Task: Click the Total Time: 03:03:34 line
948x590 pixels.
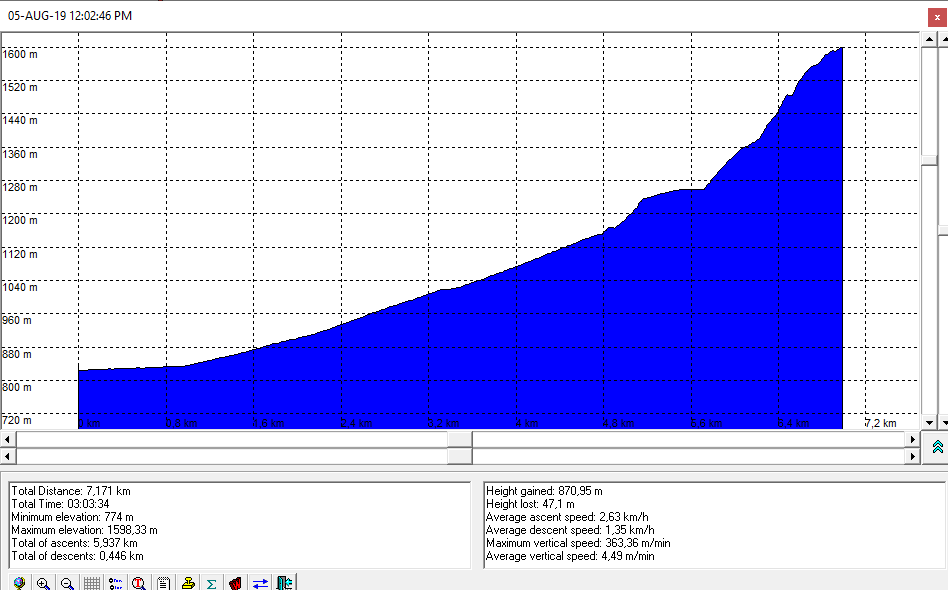Action: (x=60, y=504)
